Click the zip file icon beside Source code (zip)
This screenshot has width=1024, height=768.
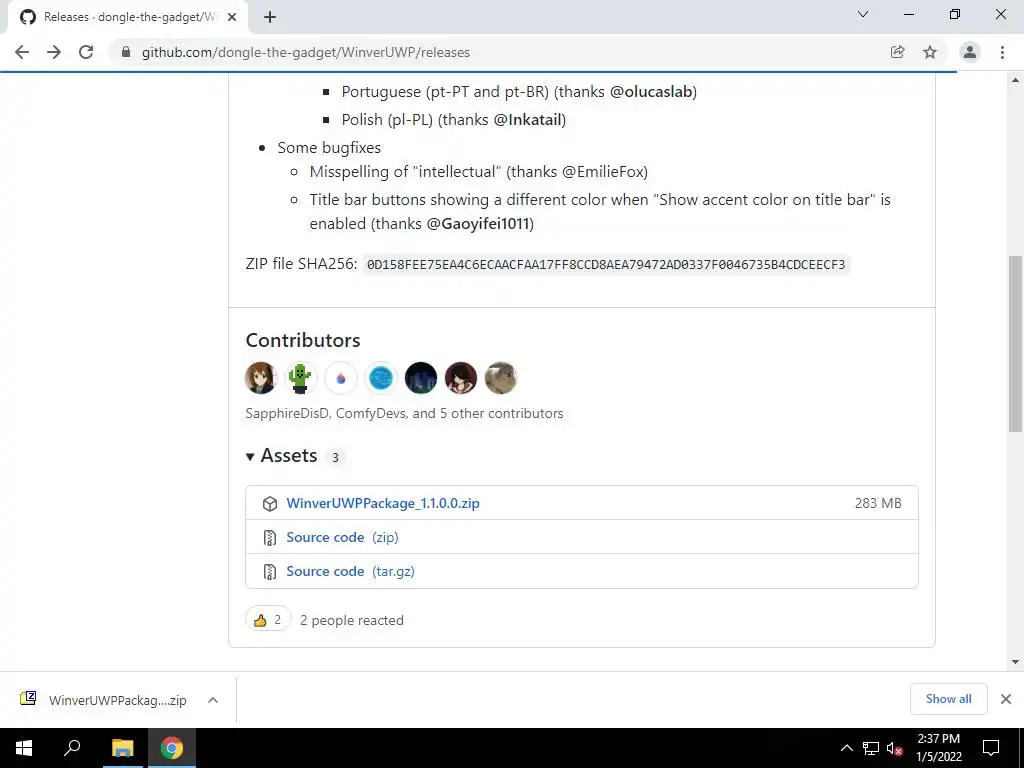[x=270, y=537]
